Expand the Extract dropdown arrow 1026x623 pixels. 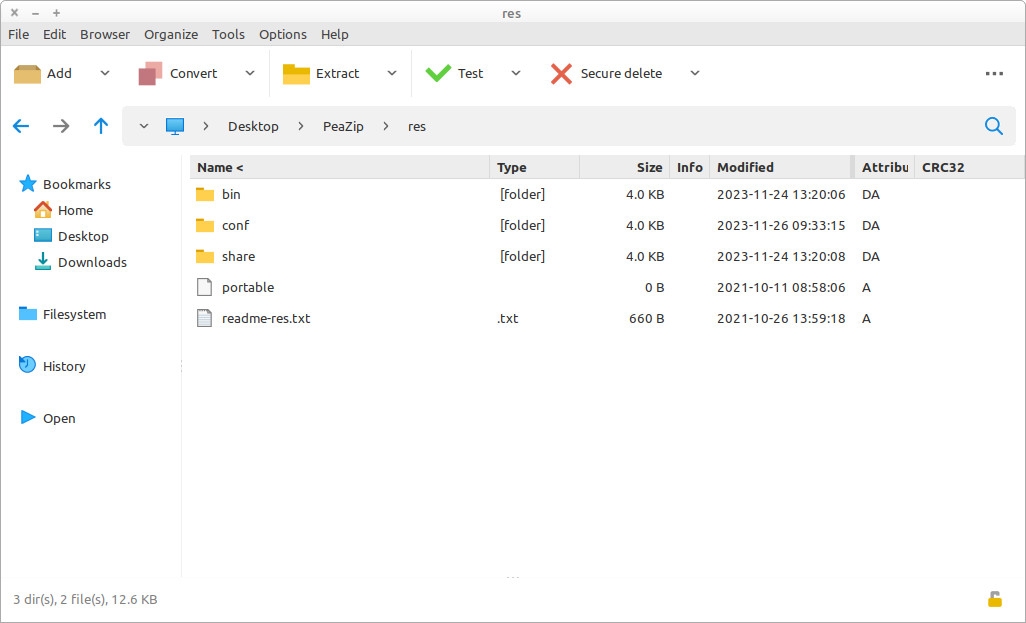(392, 73)
